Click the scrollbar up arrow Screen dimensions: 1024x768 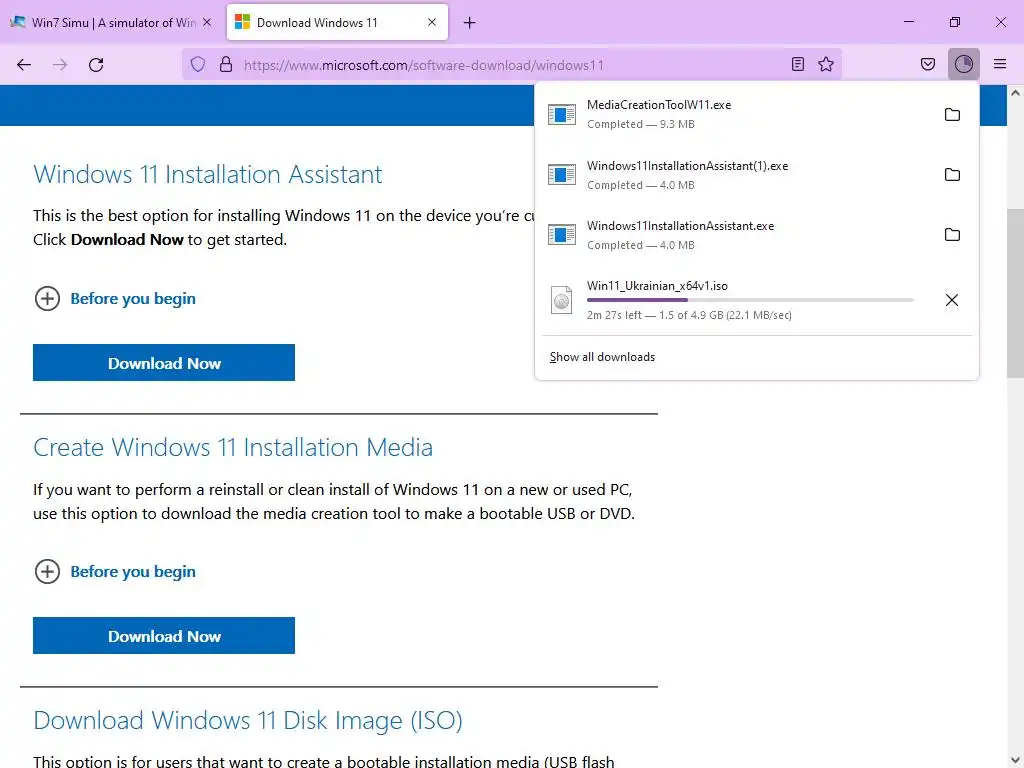click(1015, 93)
